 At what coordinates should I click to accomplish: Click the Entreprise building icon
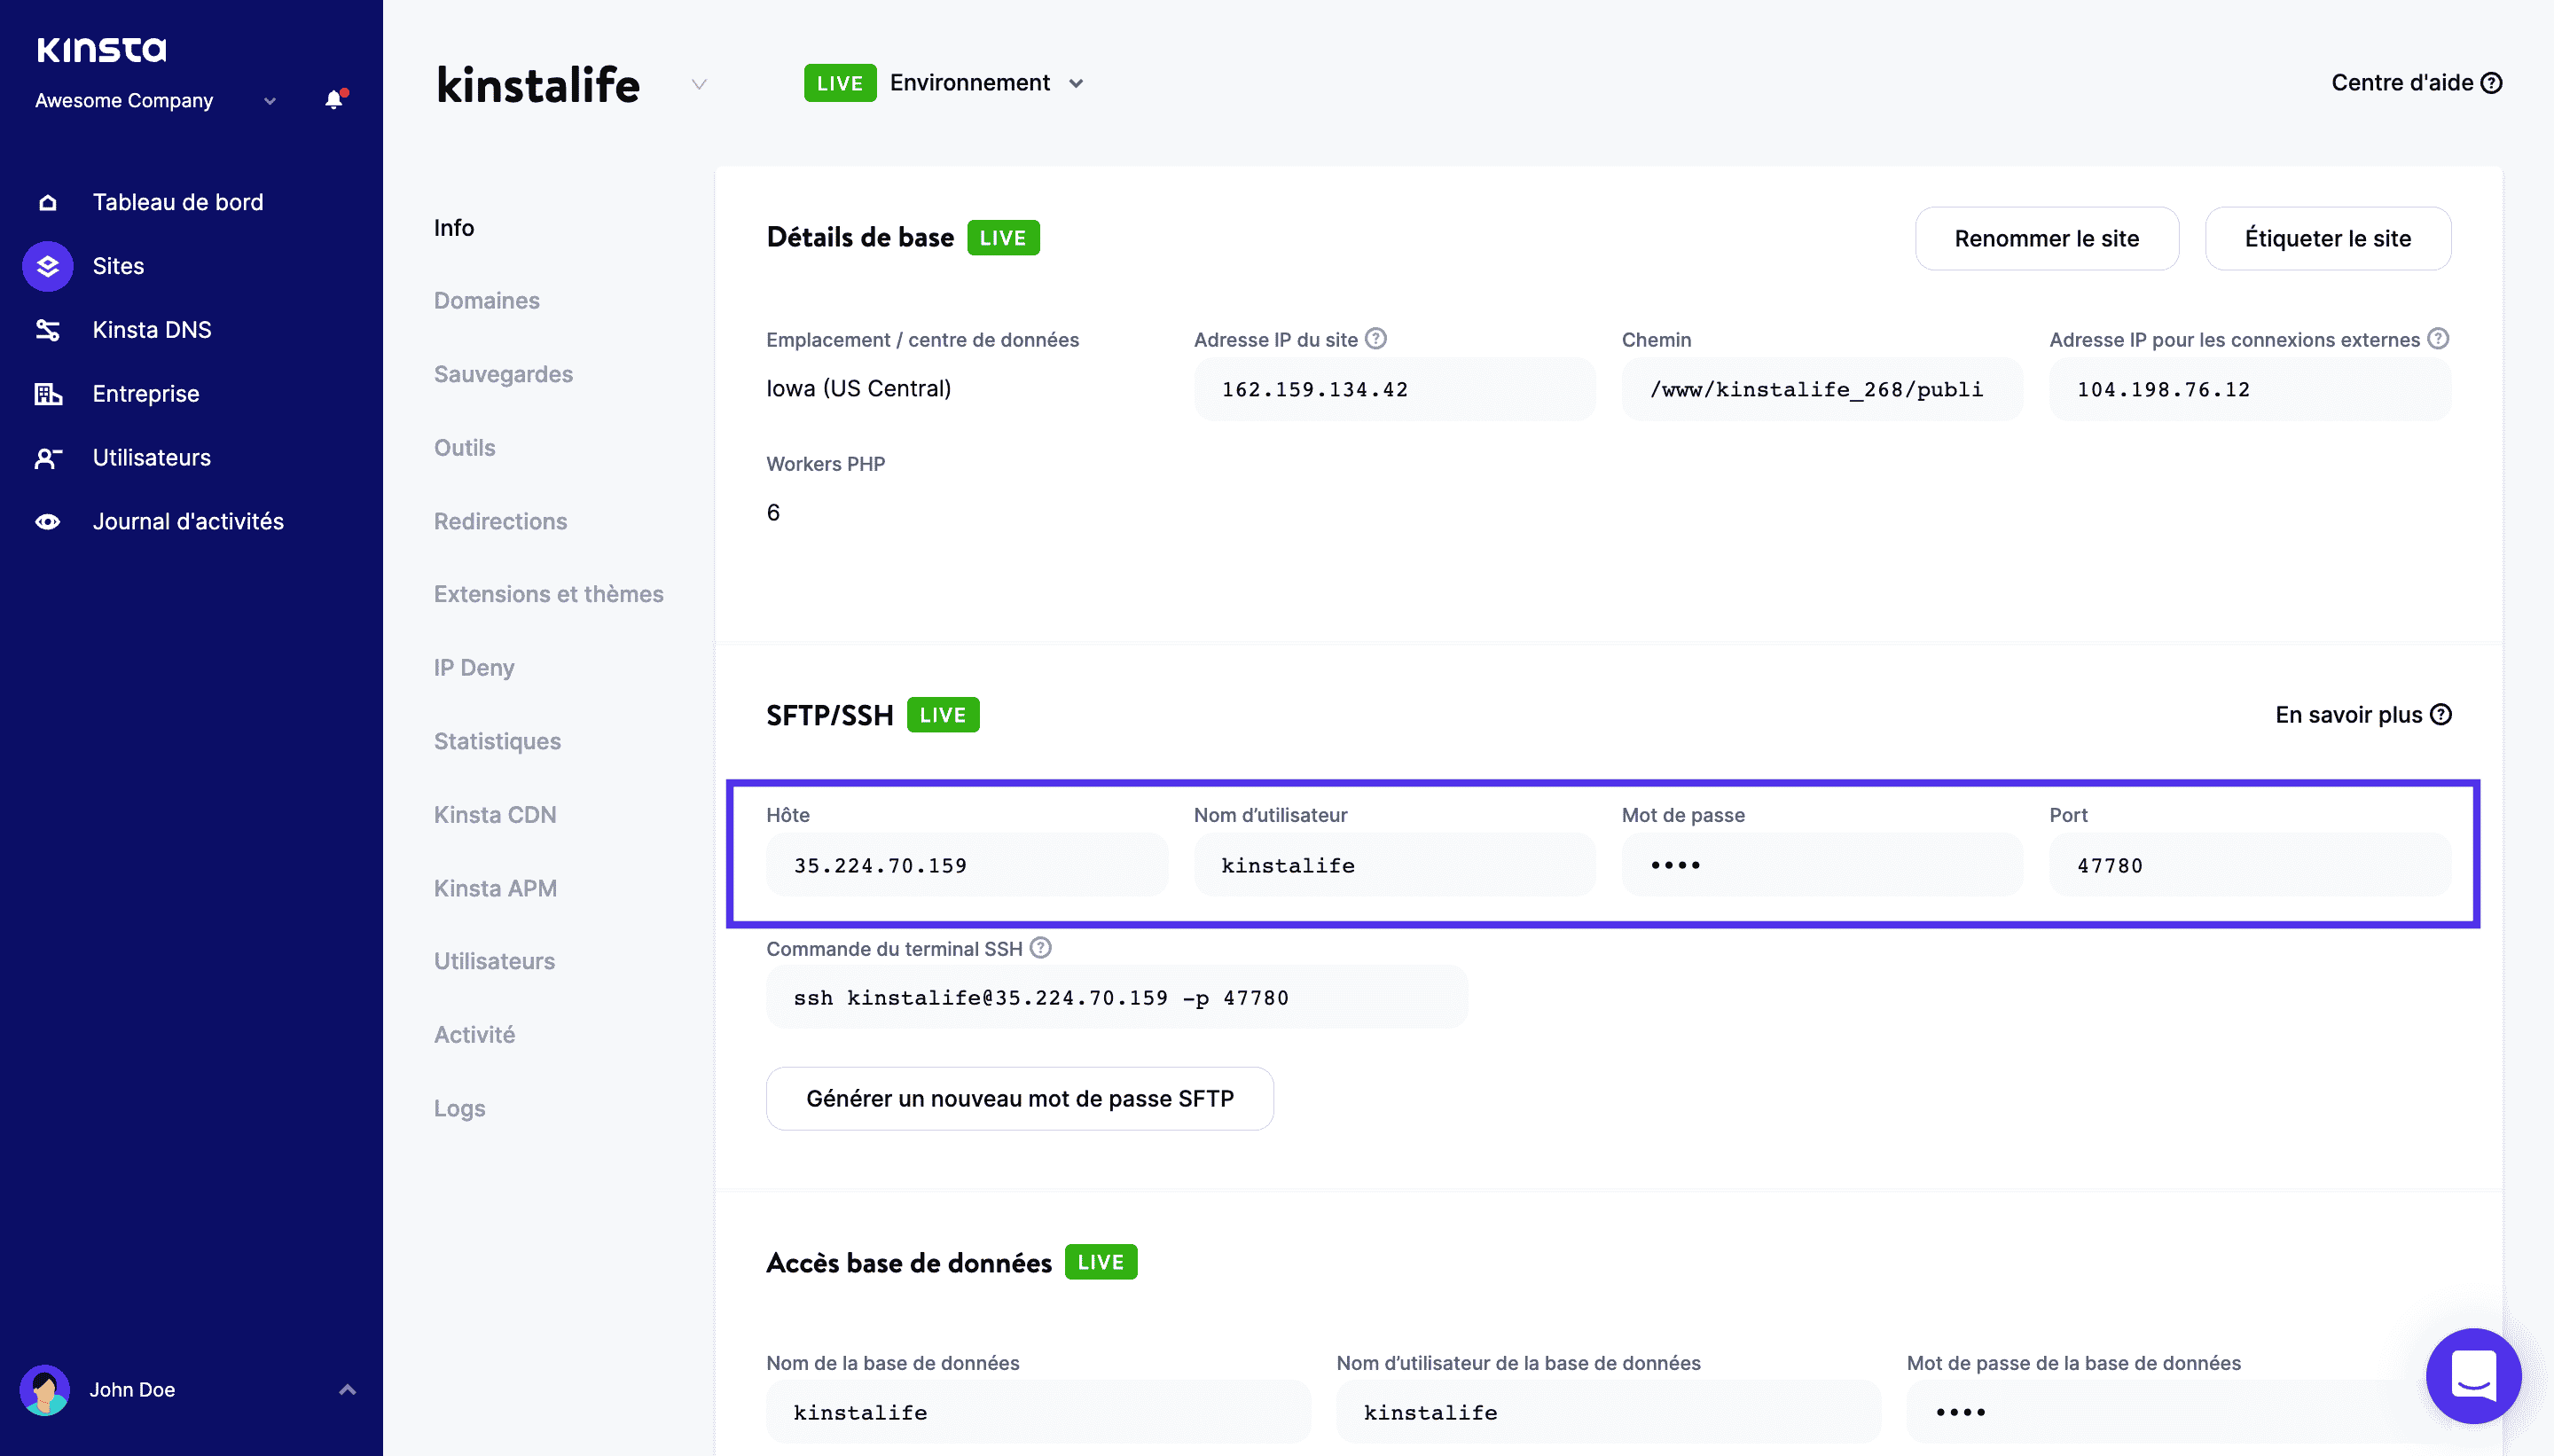pos(47,393)
